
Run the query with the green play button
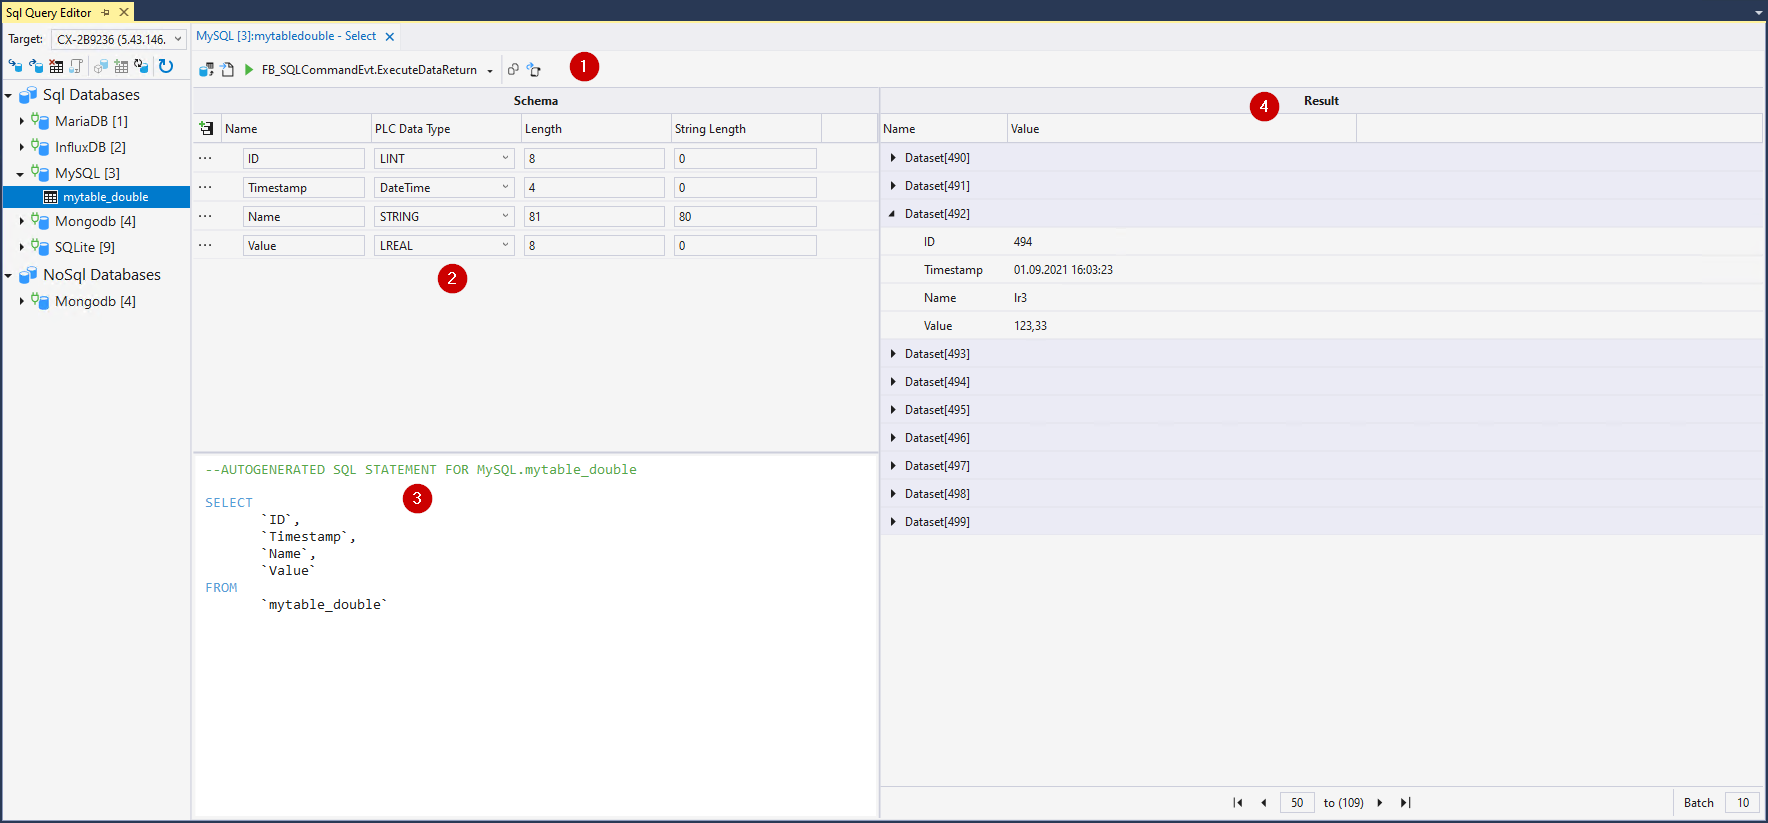pos(249,70)
